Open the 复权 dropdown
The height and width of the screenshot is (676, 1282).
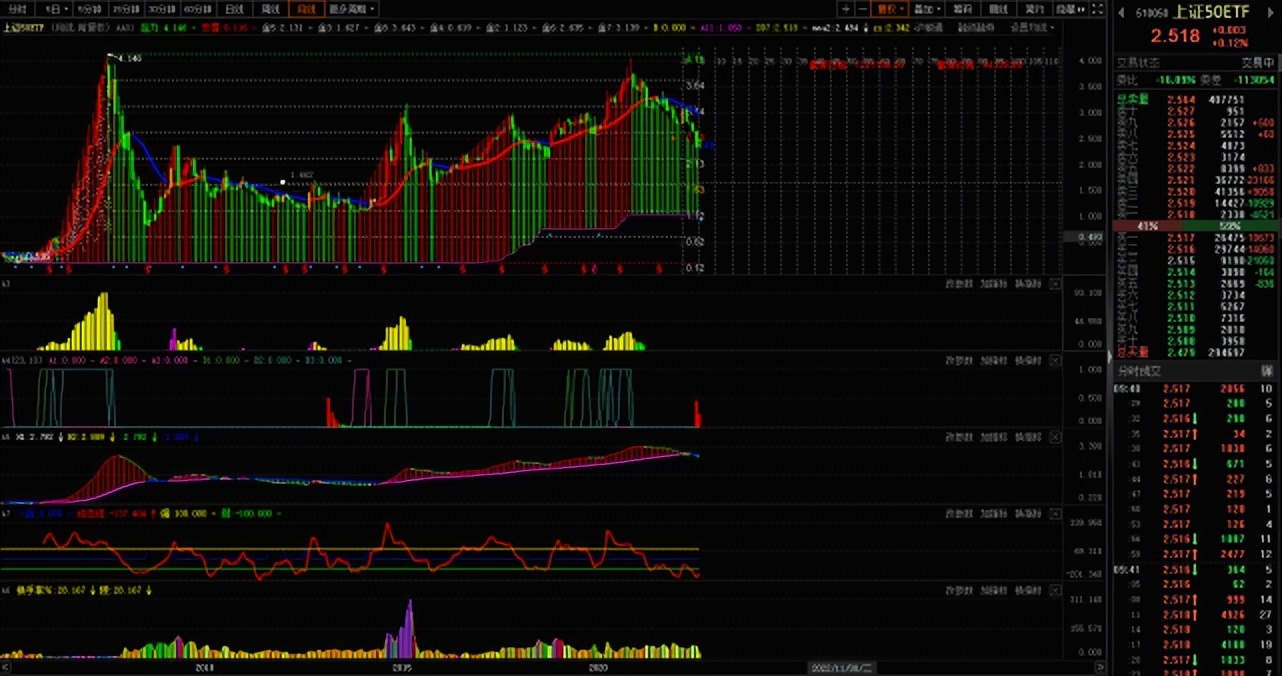(888, 8)
